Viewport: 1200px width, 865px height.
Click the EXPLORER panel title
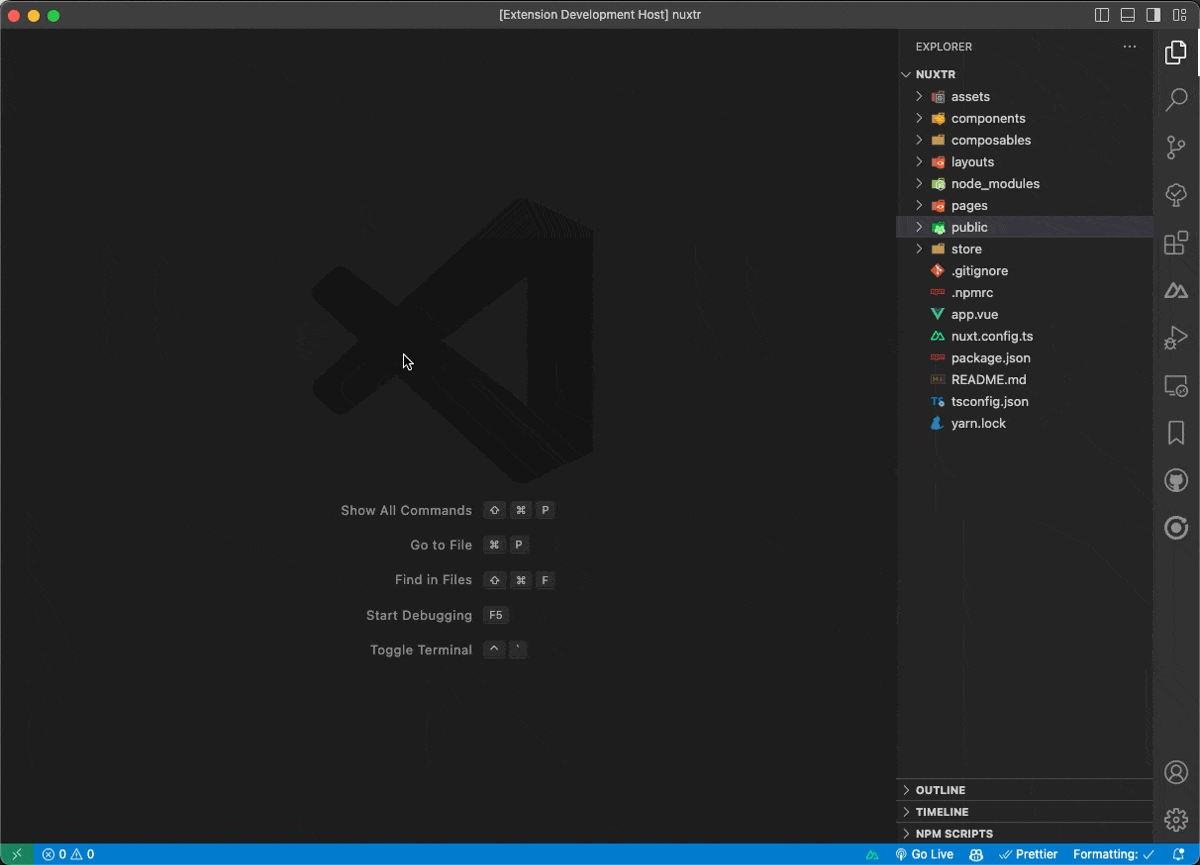point(943,47)
